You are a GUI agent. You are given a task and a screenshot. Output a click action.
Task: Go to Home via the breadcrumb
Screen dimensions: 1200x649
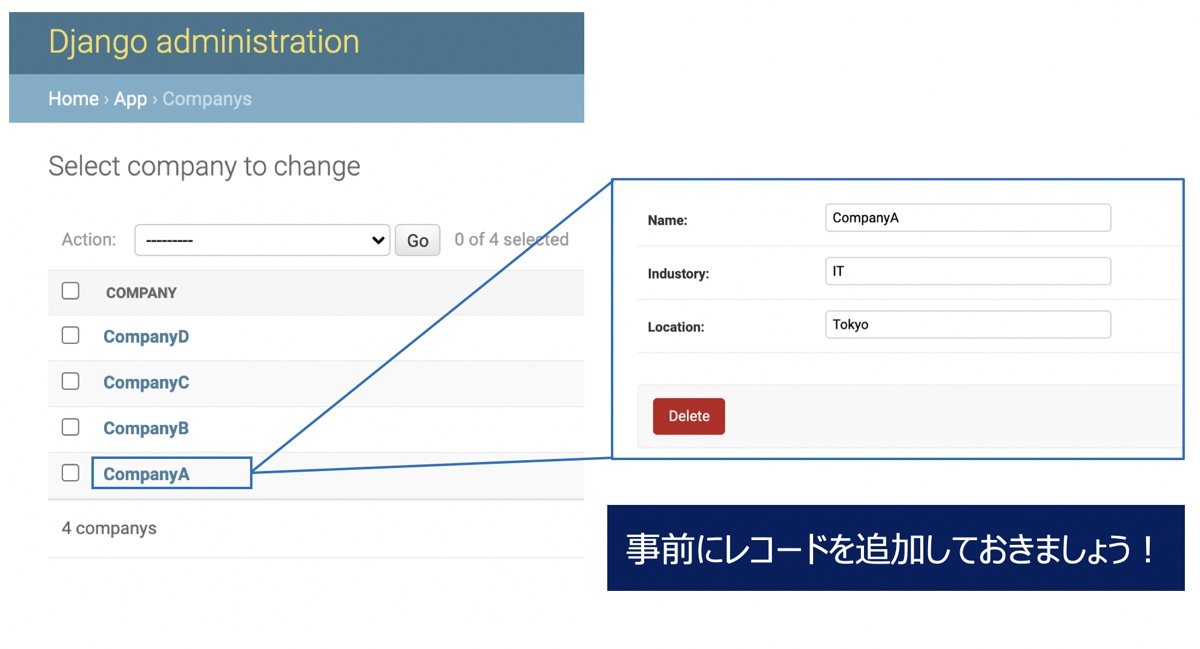coord(73,98)
